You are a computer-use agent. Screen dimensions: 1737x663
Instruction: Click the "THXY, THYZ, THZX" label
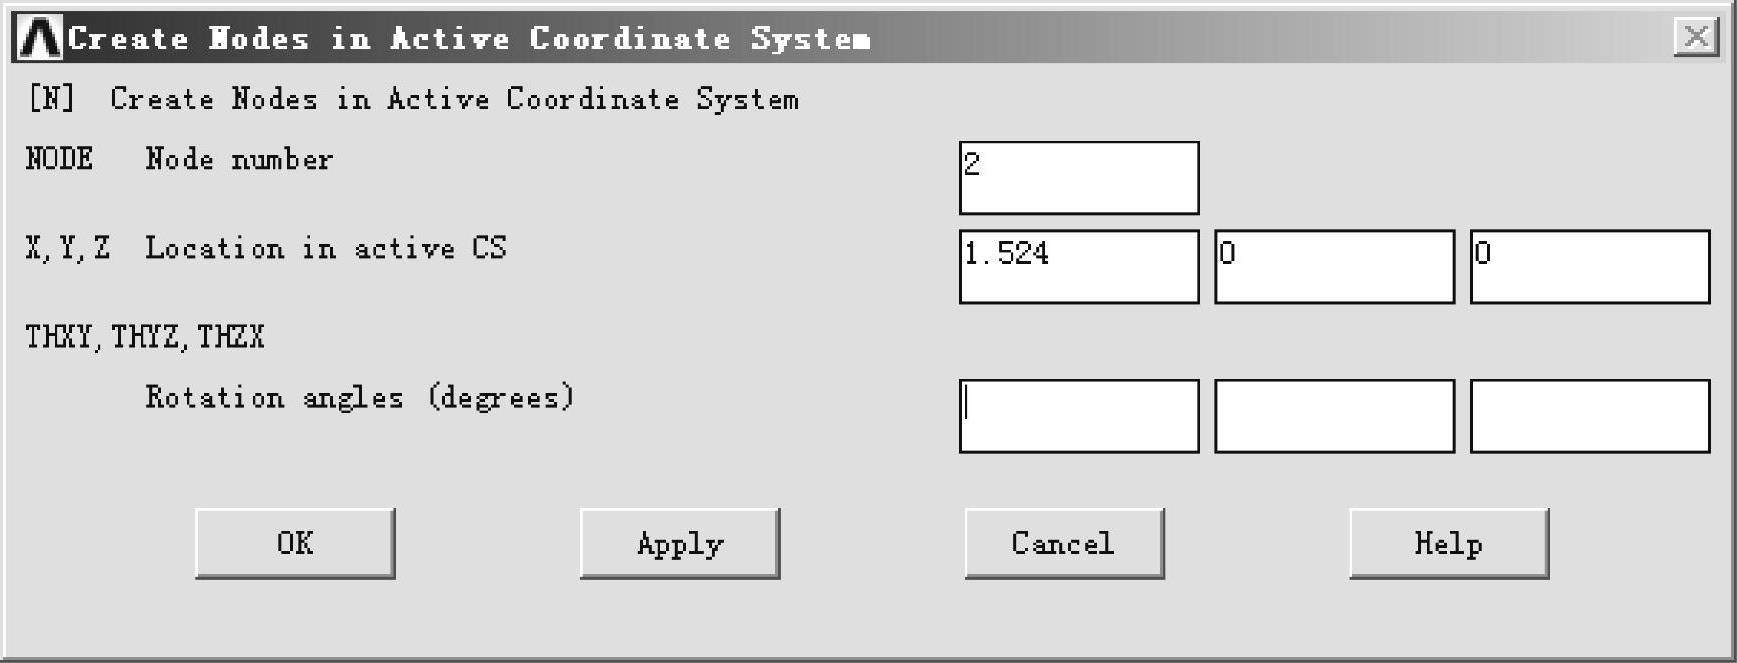click(145, 337)
